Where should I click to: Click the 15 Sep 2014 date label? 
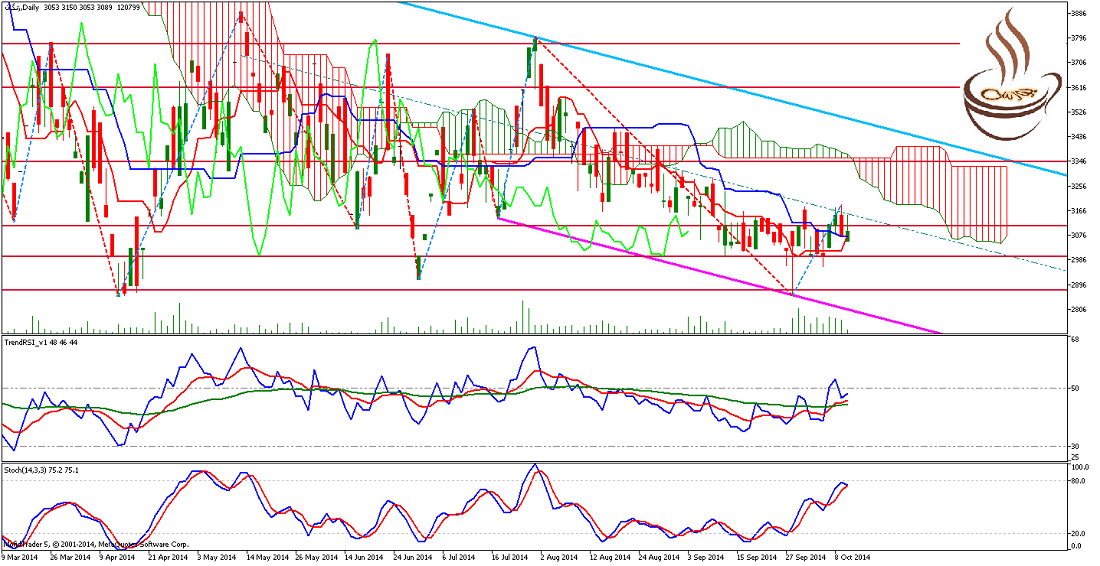753,557
